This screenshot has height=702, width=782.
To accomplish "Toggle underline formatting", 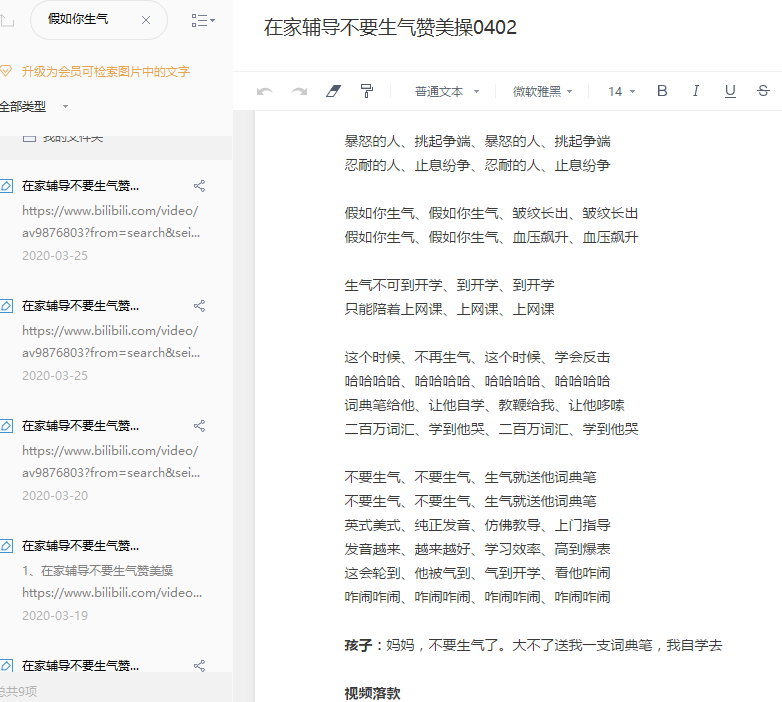I will [x=730, y=91].
